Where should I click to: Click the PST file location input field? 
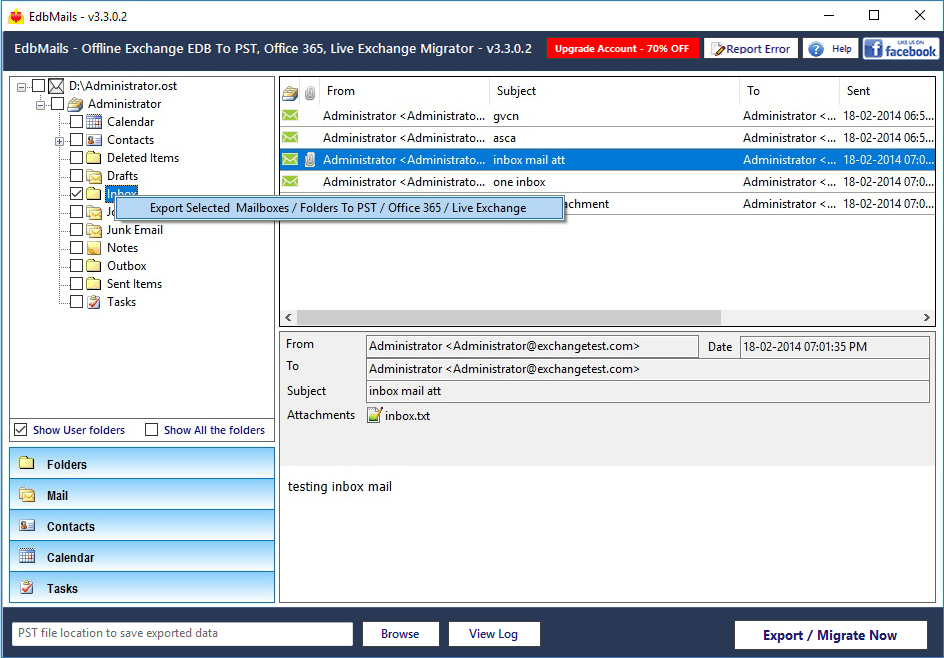pos(180,634)
